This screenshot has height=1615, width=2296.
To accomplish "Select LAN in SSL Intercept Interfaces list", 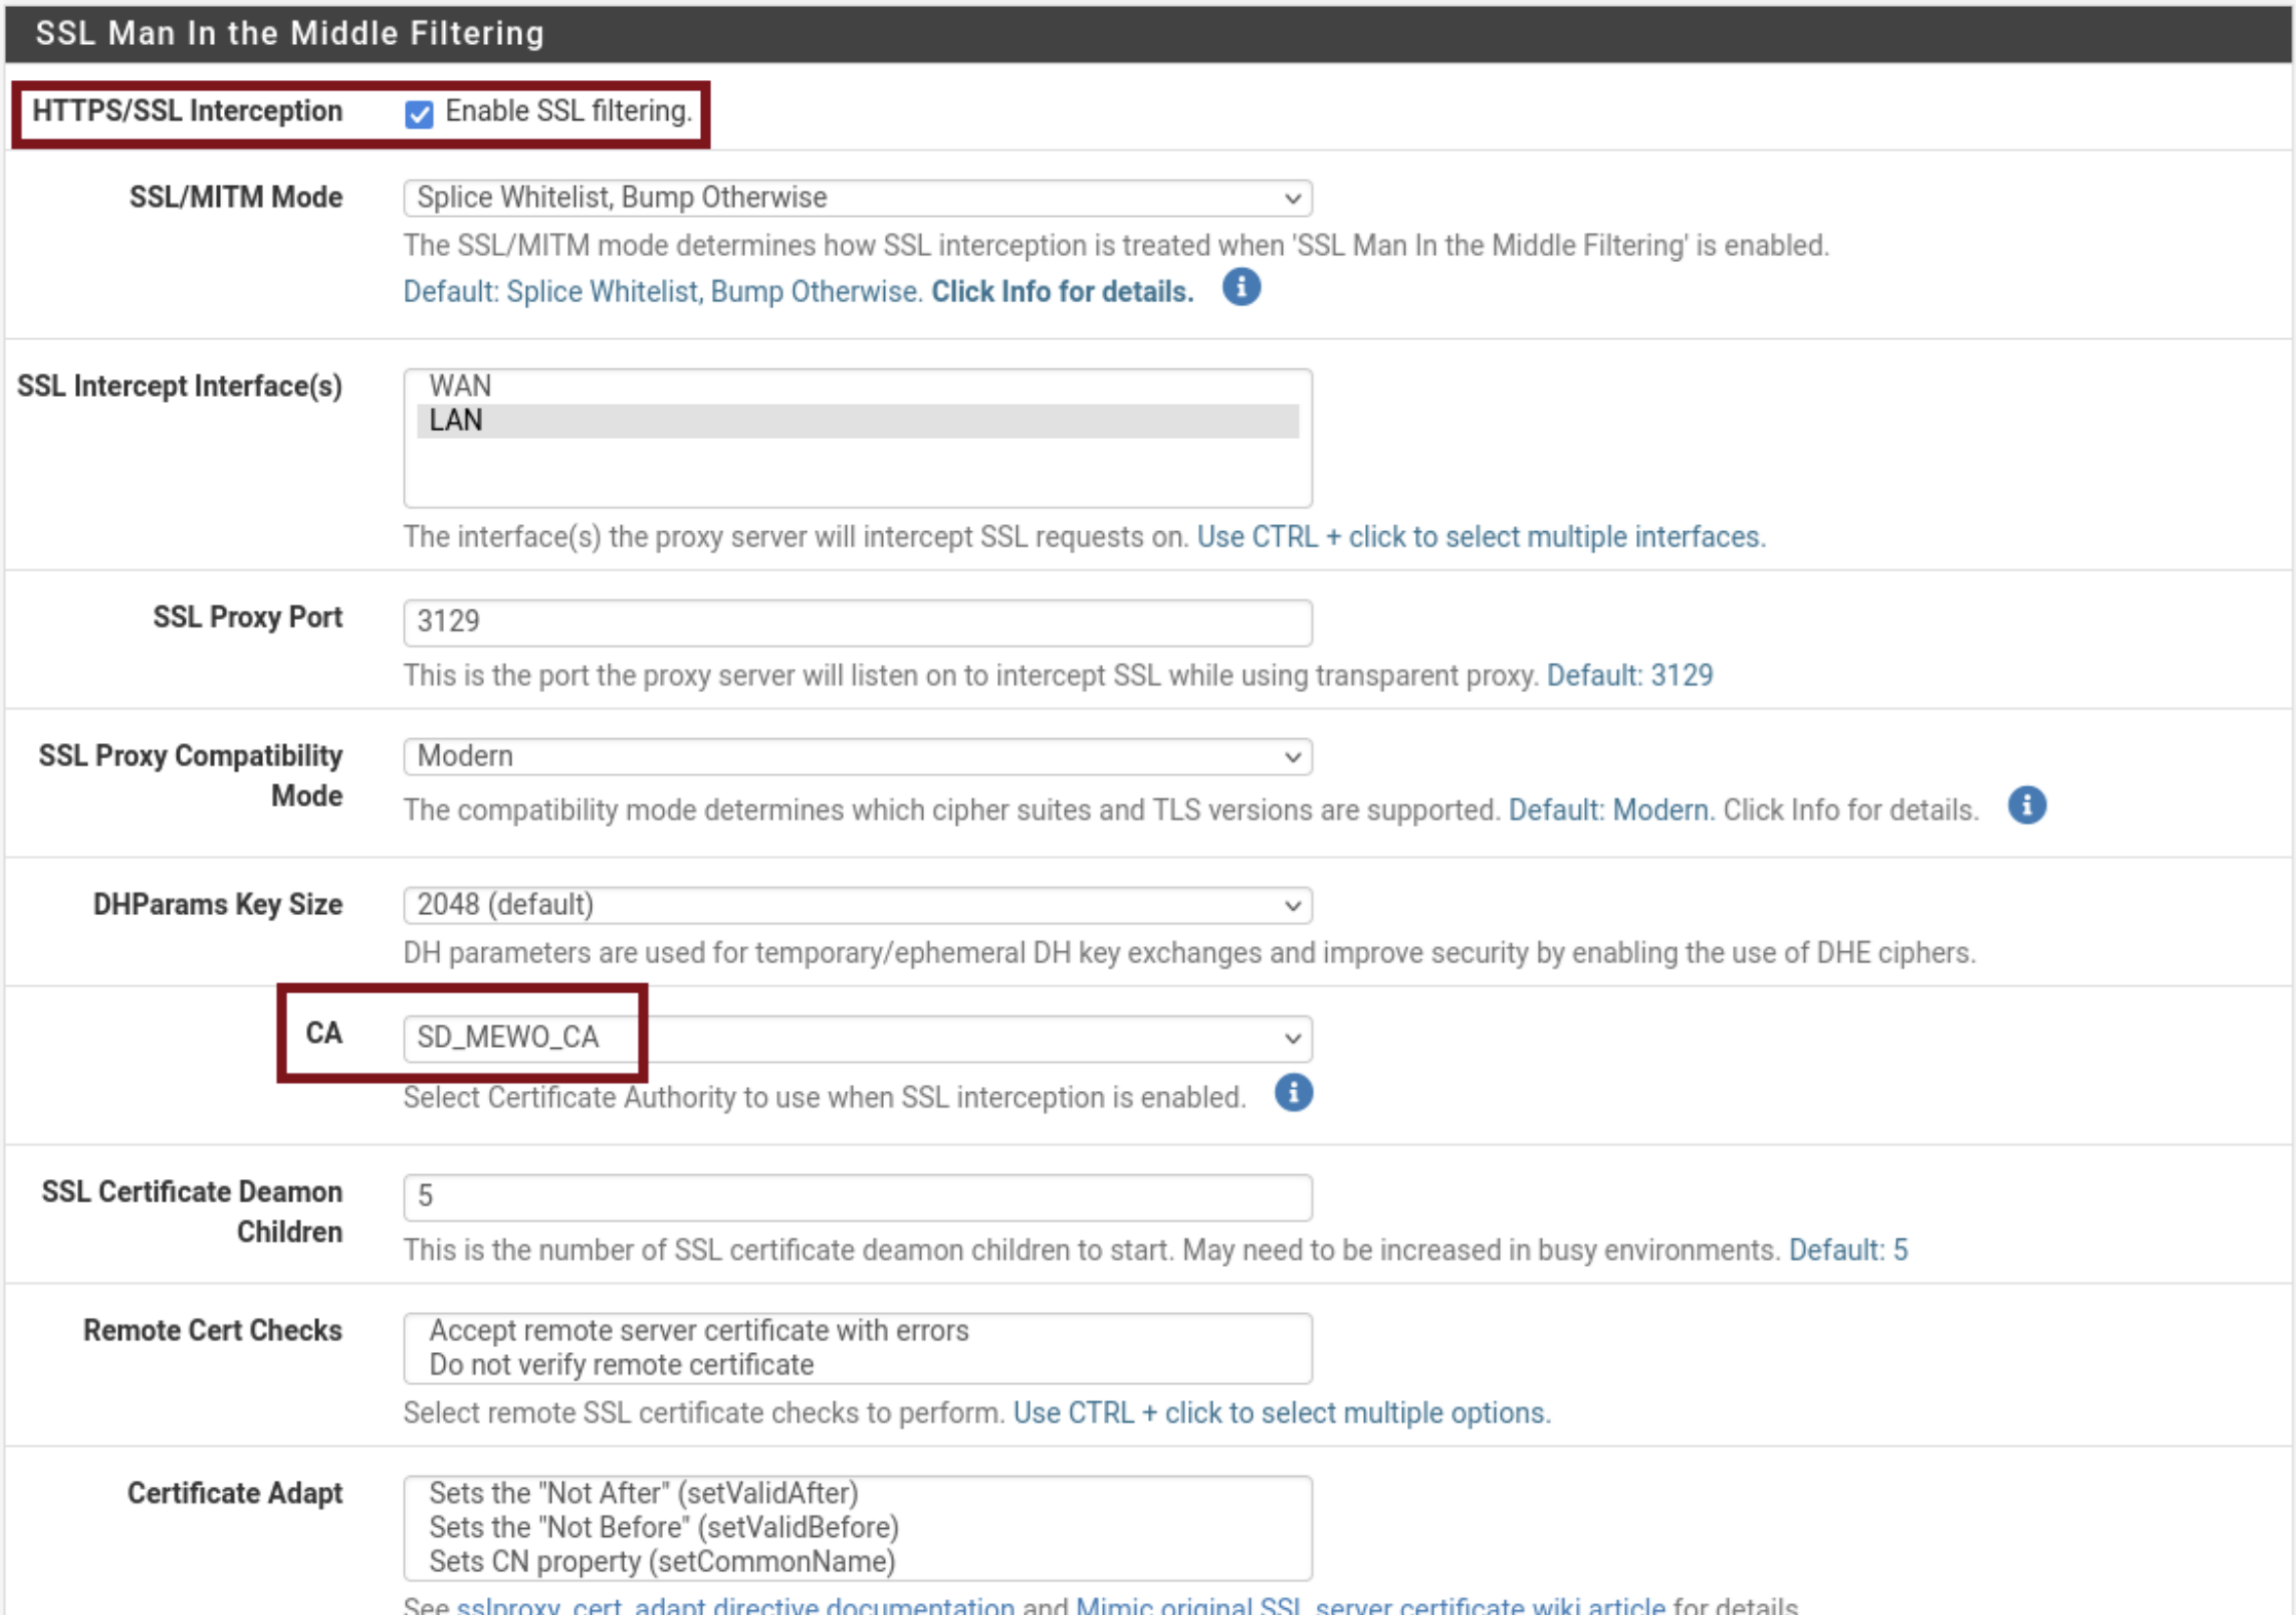I will [x=456, y=421].
